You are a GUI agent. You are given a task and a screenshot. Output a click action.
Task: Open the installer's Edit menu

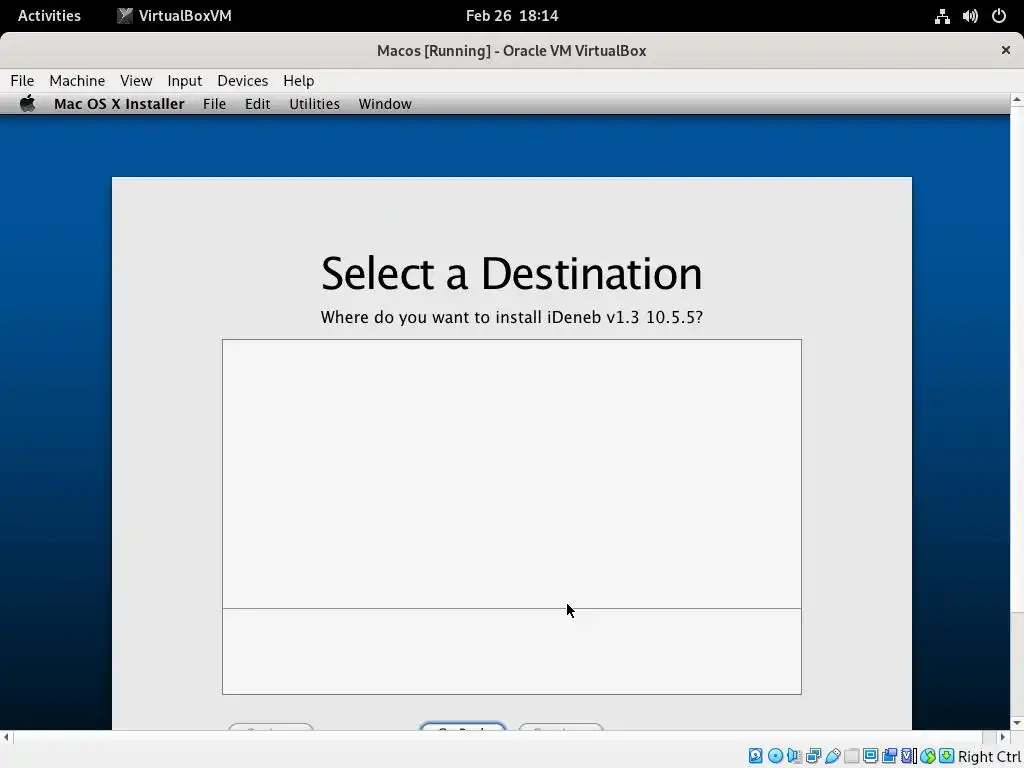pyautogui.click(x=257, y=104)
